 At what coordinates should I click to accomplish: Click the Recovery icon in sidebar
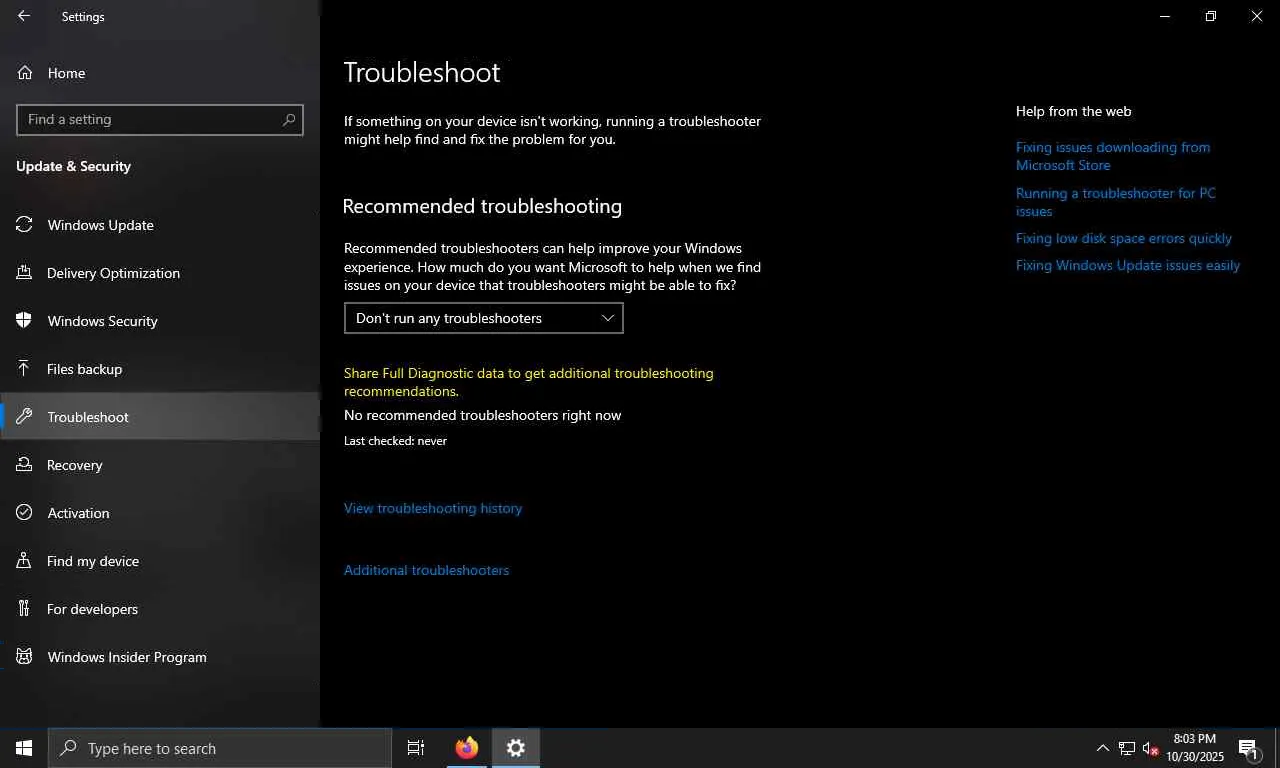pyautogui.click(x=25, y=465)
